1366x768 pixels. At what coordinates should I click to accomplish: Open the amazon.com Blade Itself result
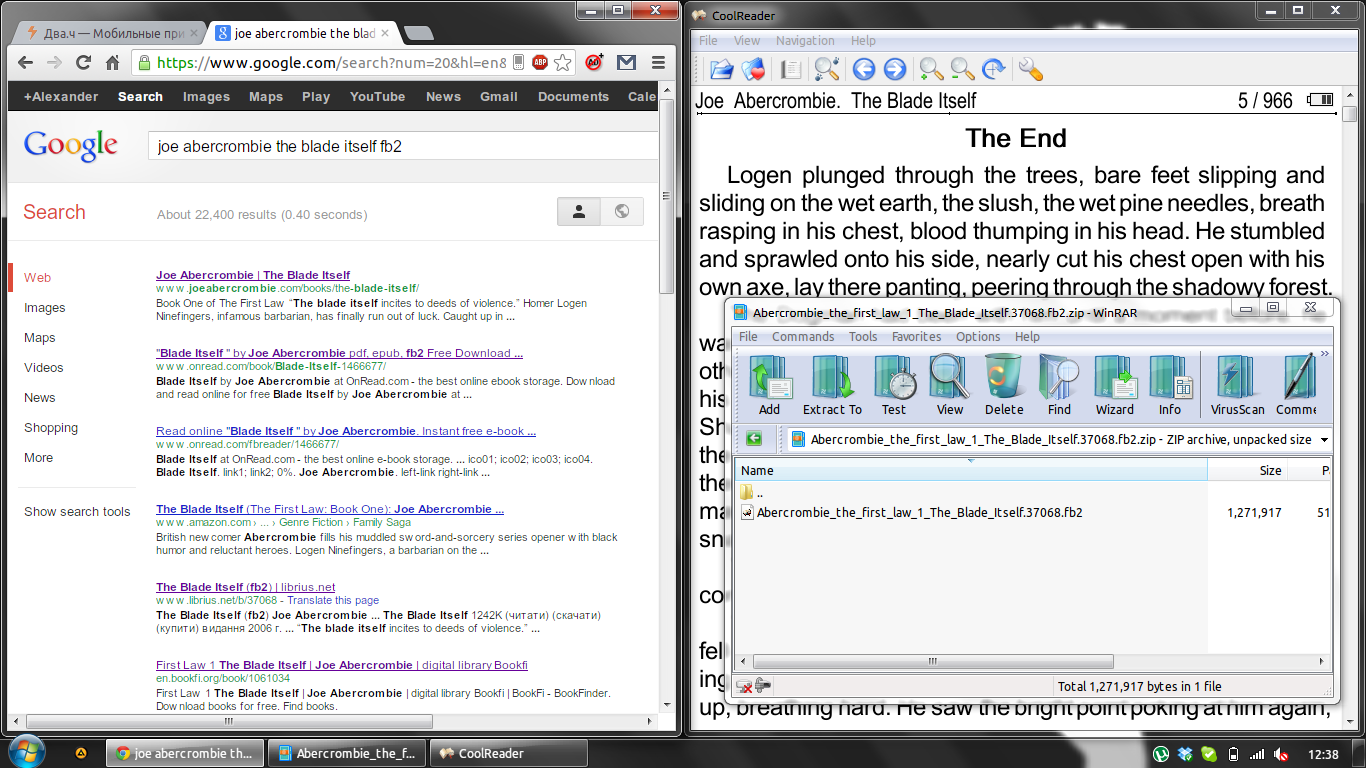tap(330, 509)
